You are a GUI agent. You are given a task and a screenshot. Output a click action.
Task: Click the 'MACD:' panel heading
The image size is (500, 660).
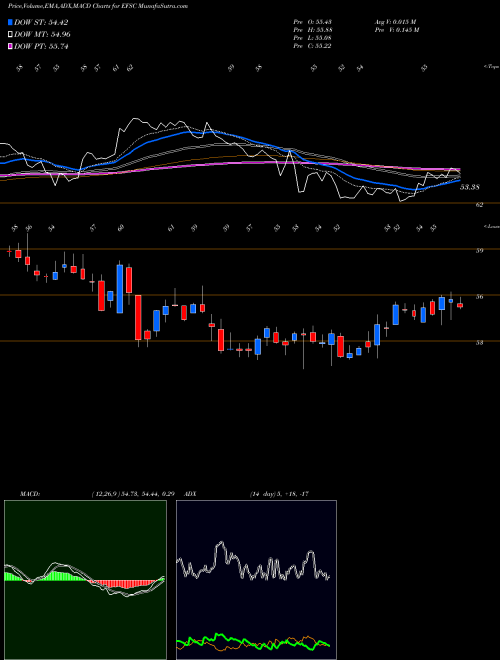(29, 494)
